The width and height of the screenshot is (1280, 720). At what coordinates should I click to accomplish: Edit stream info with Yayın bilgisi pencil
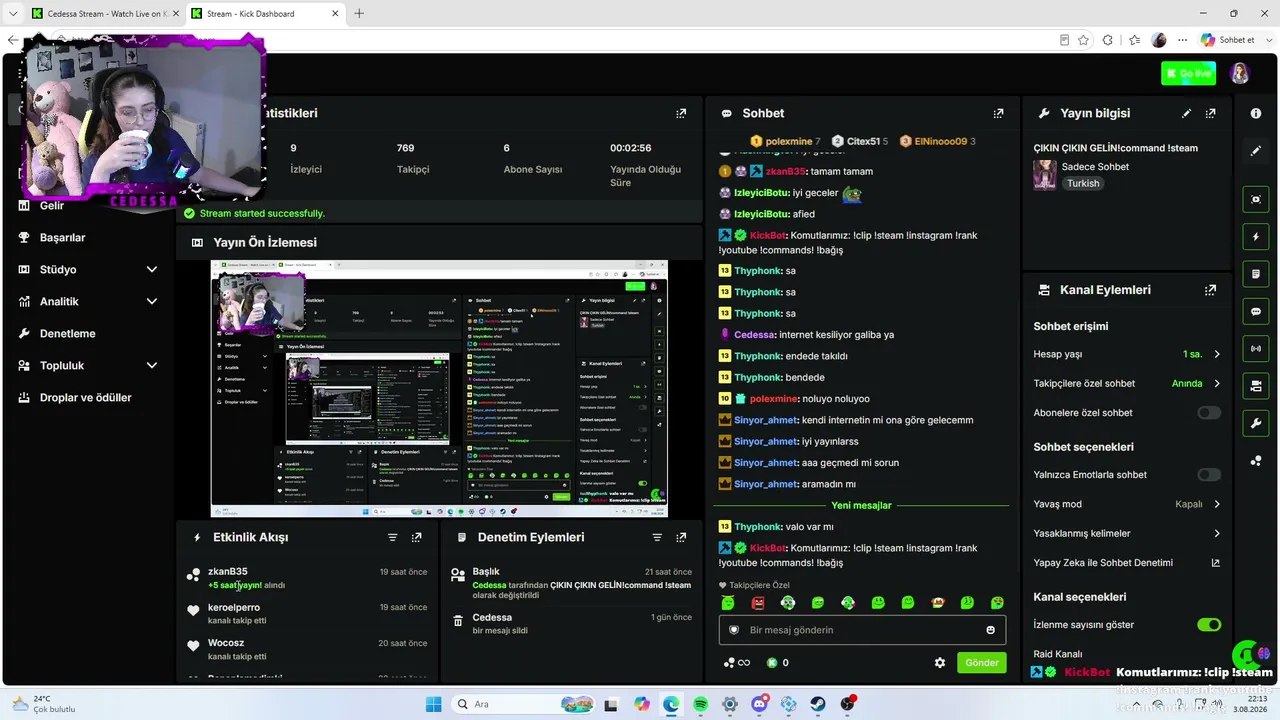pos(1187,114)
